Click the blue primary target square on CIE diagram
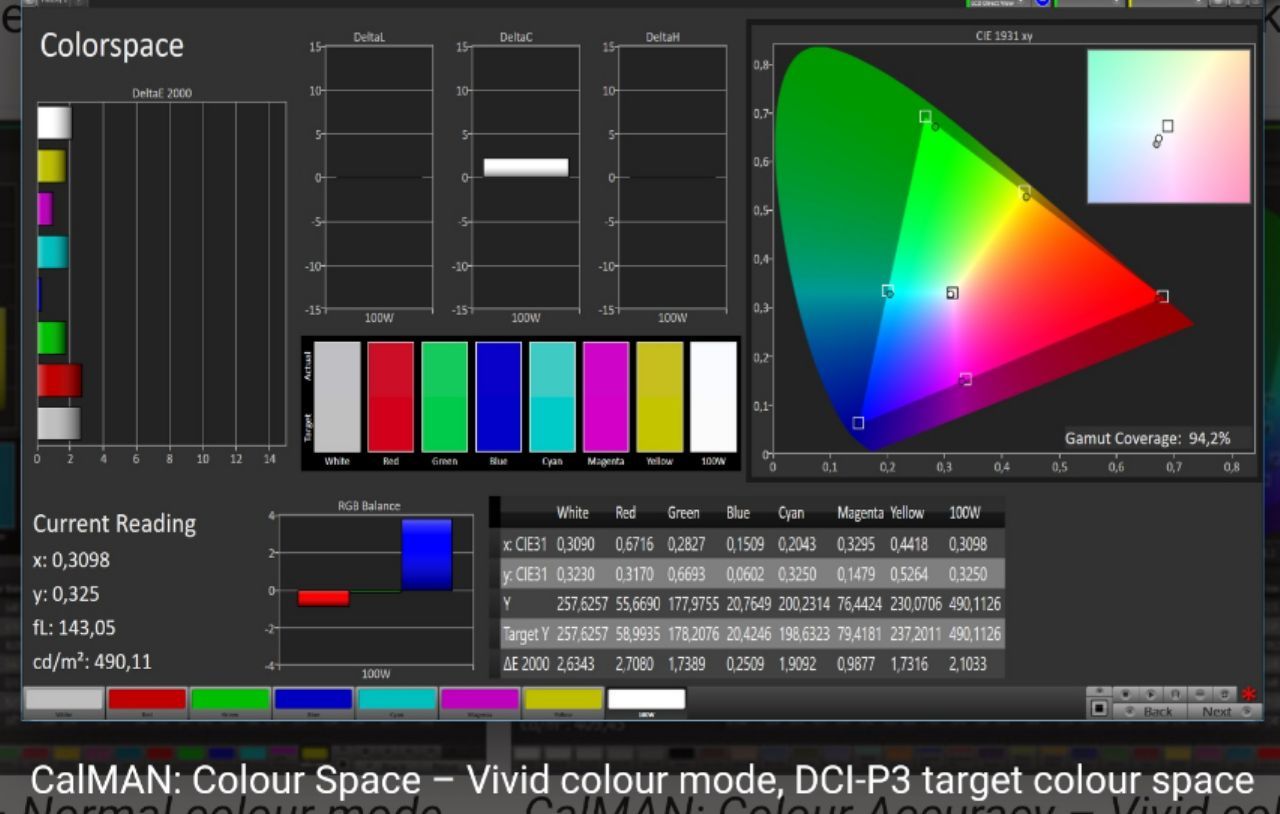 pyautogui.click(x=858, y=423)
